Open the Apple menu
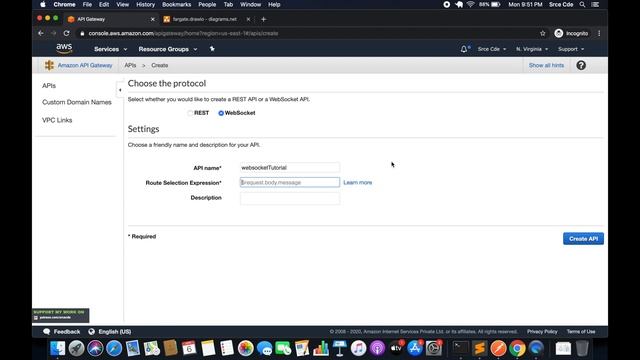 pos(43,4)
